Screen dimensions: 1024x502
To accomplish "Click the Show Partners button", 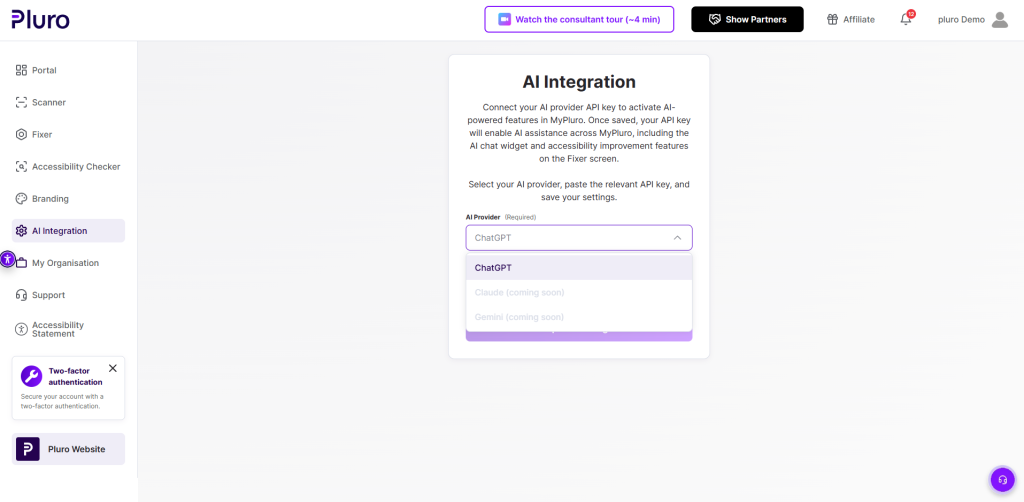I will pos(747,19).
